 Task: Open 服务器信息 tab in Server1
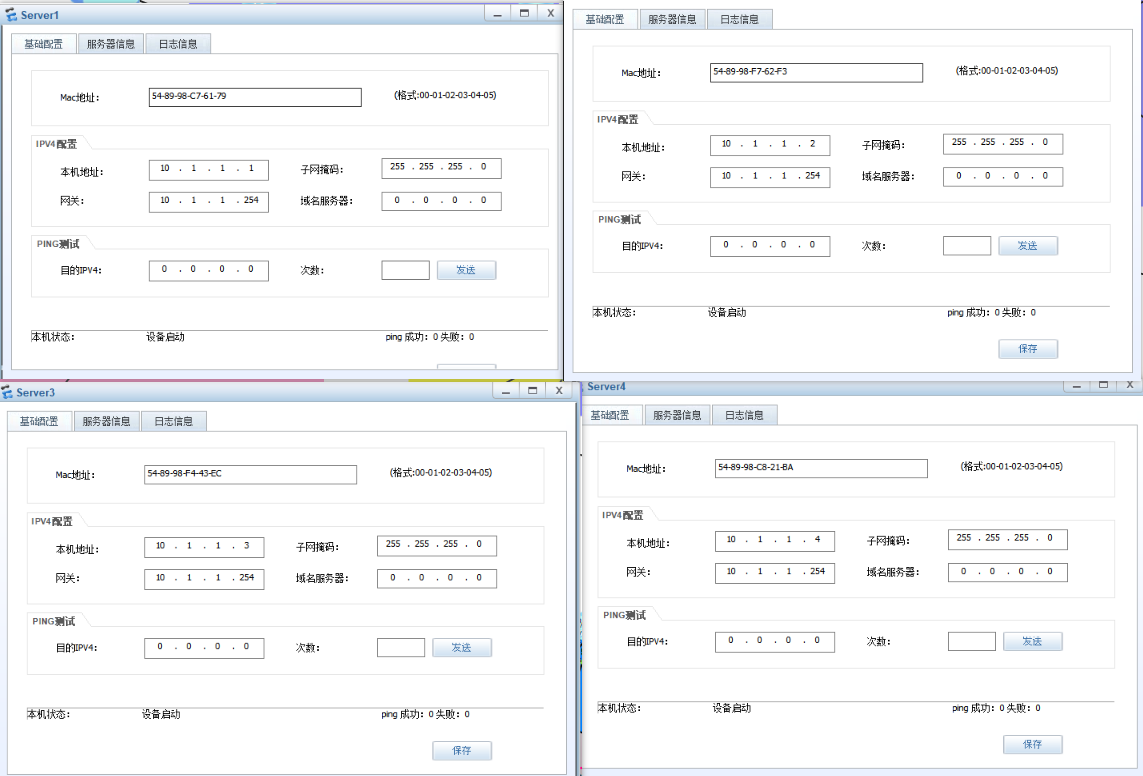[x=110, y=44]
